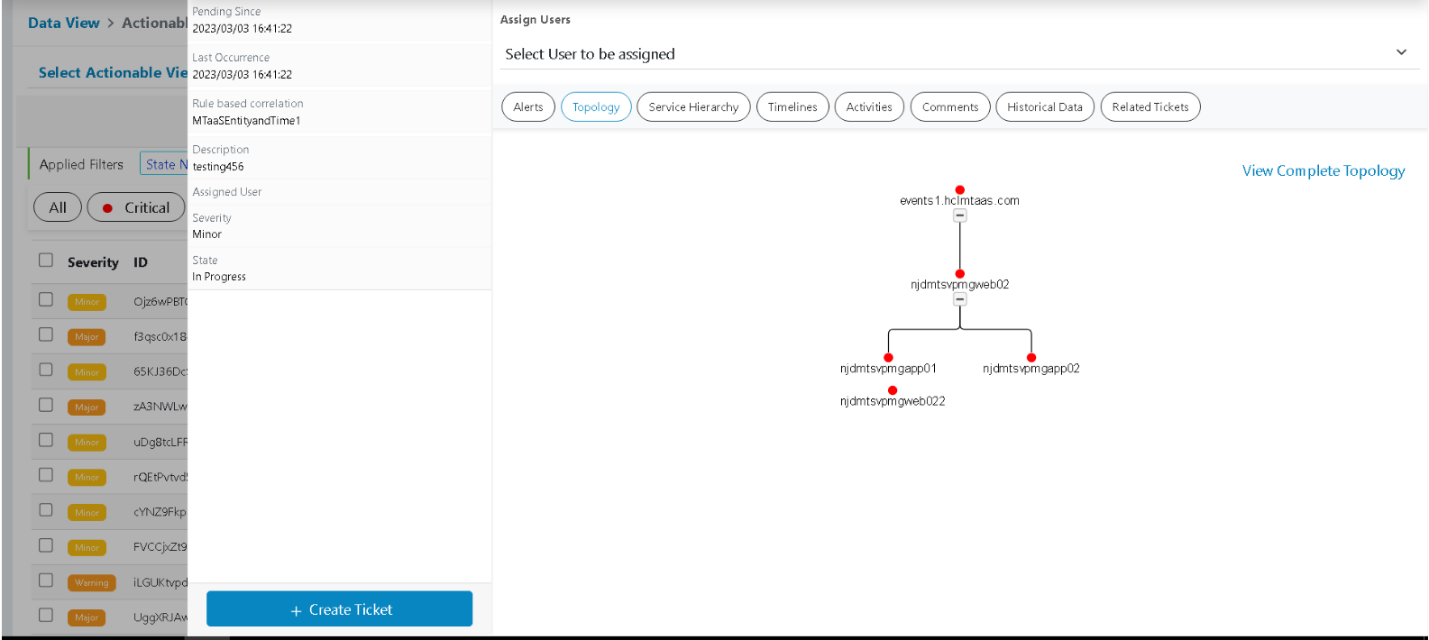The image size is (1429, 640).
Task: Click the red status dot above events1.hclmtaas.com
Action: 959,188
